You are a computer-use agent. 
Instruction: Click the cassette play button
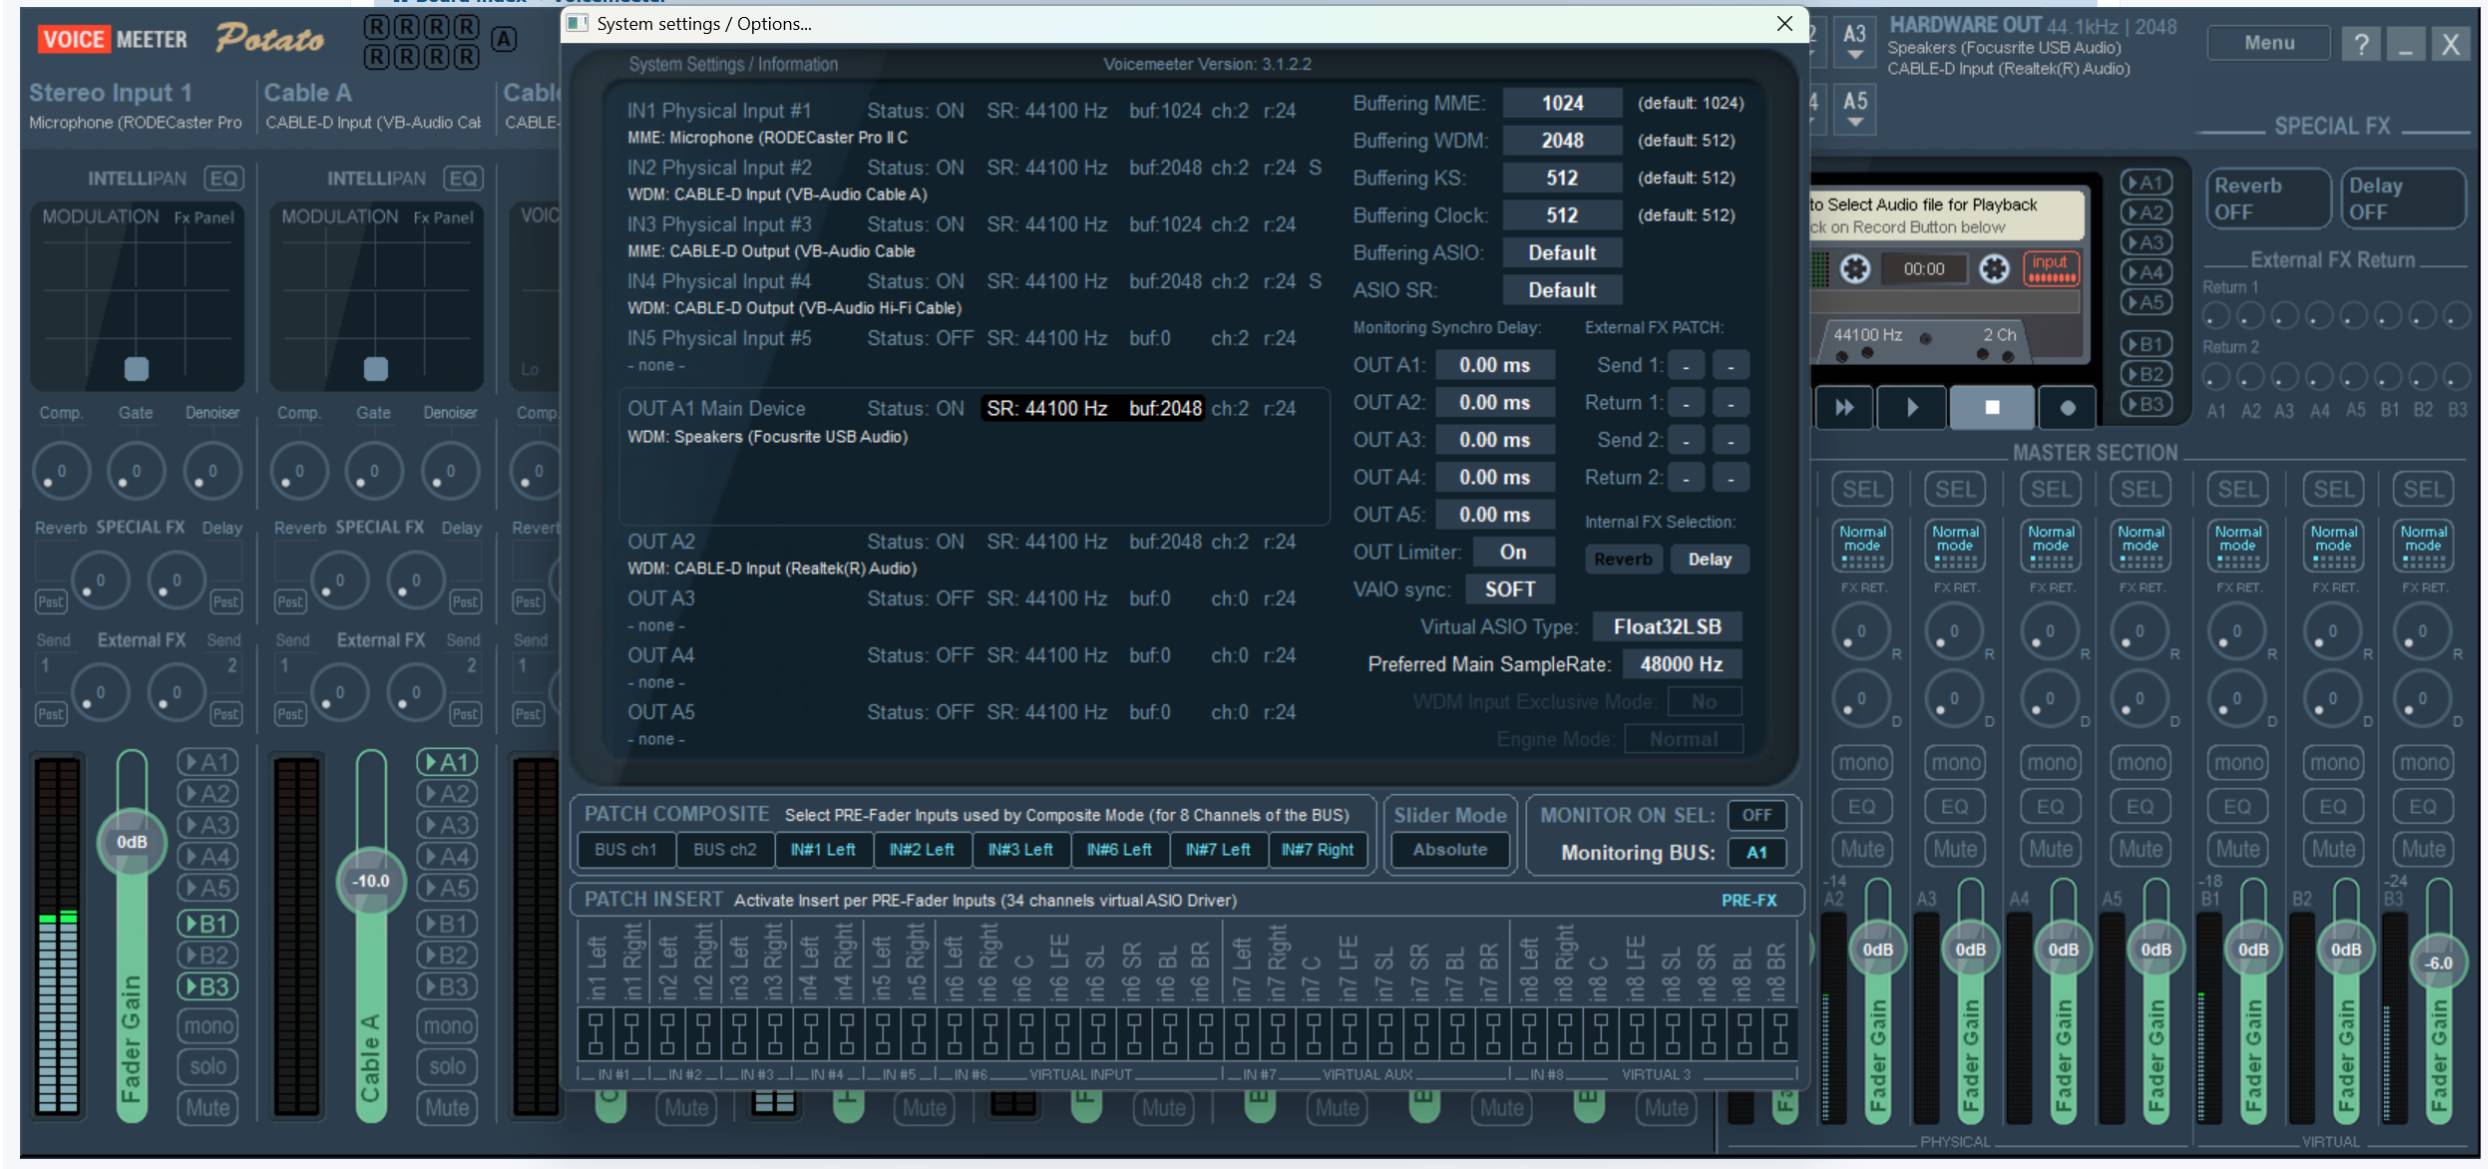[1912, 407]
